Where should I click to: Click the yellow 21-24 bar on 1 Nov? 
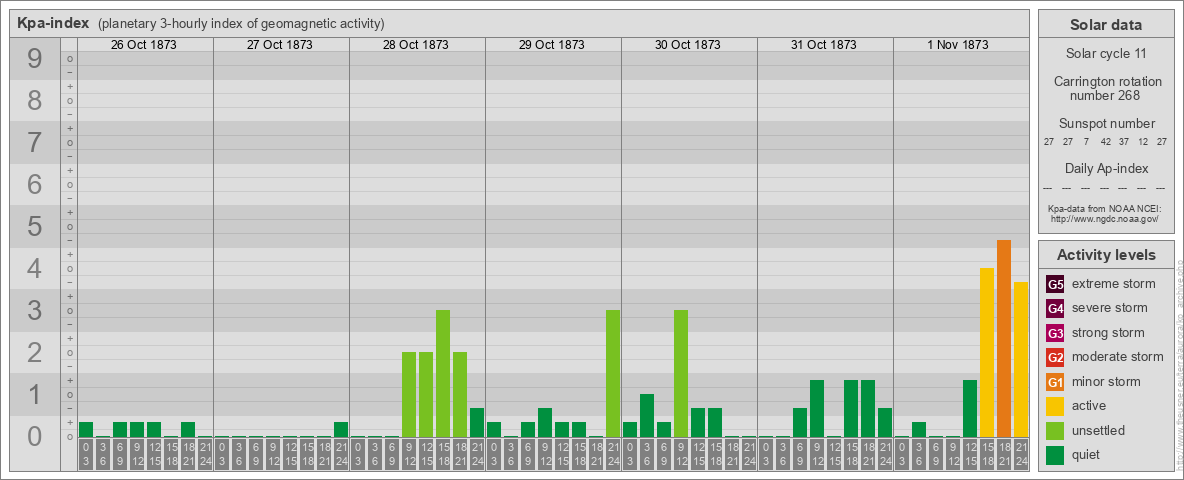coord(1021,360)
